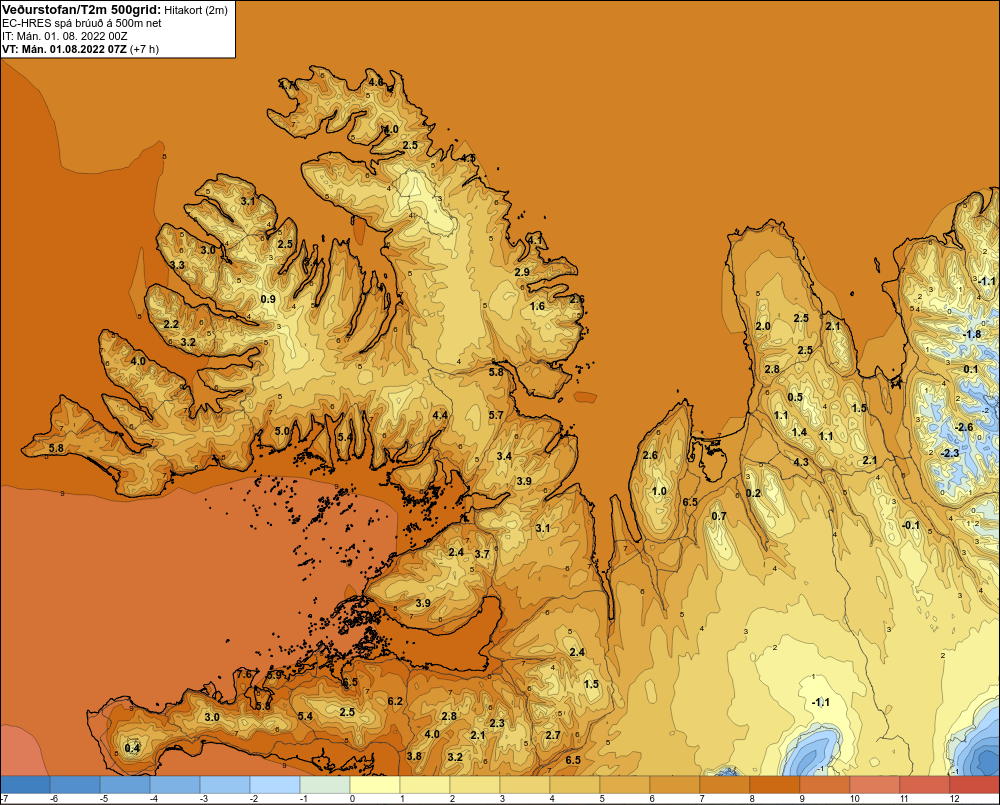The width and height of the screenshot is (1000, 805).
Task: Click the 4.1 temperature value on the map
Action: click(535, 240)
